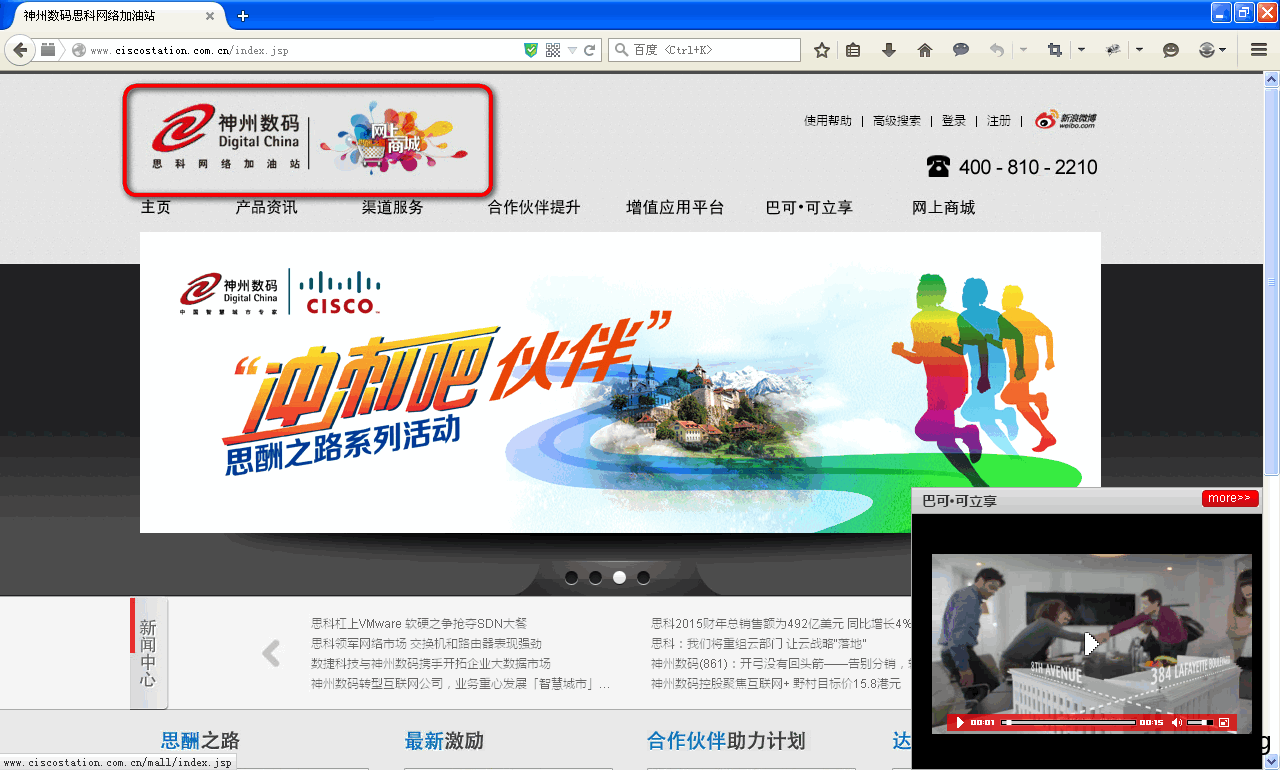This screenshot has width=1280, height=770.
Task: Open 合作伙伴提升 navigation item
Action: 534,208
